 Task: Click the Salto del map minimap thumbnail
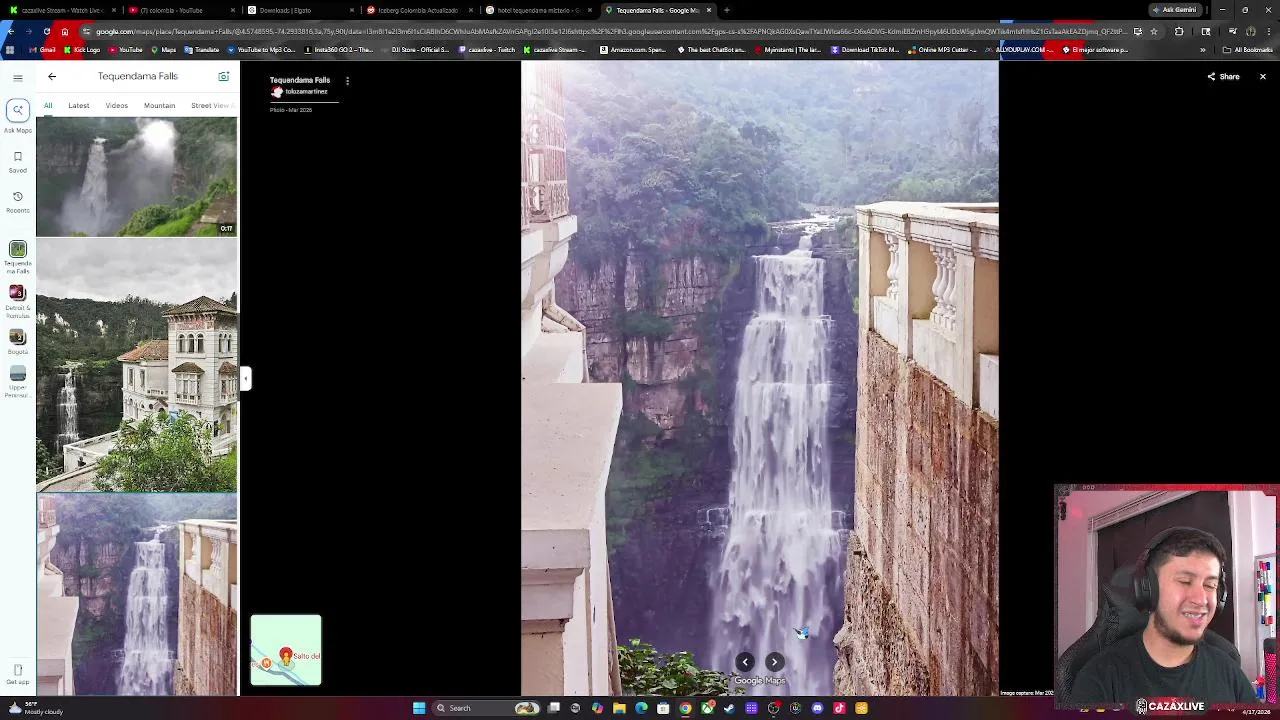[286, 651]
